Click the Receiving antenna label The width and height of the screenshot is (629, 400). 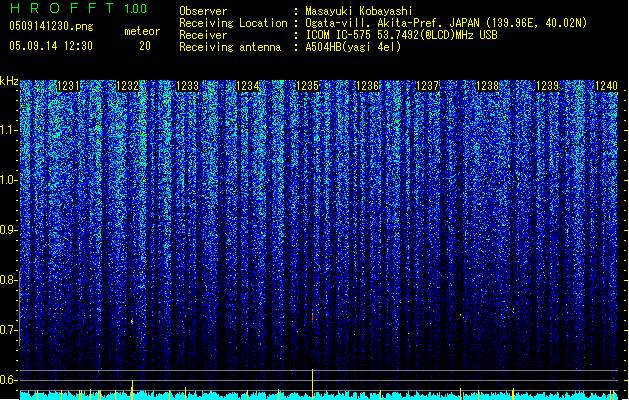(x=230, y=47)
